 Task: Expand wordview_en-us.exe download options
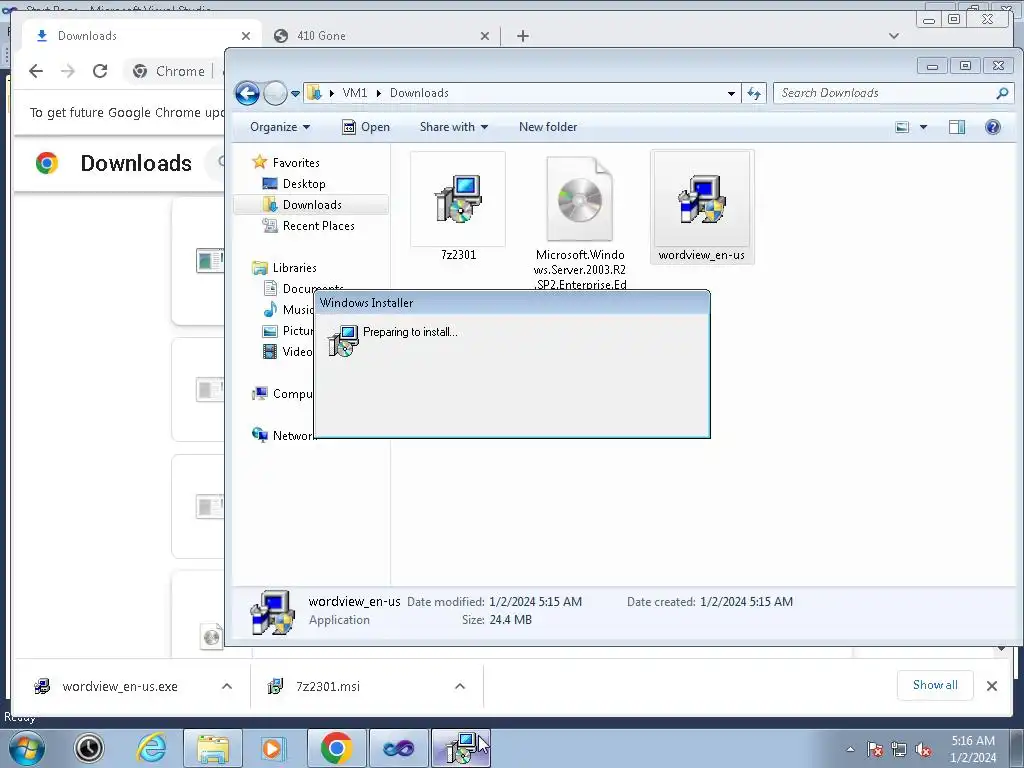click(227, 686)
